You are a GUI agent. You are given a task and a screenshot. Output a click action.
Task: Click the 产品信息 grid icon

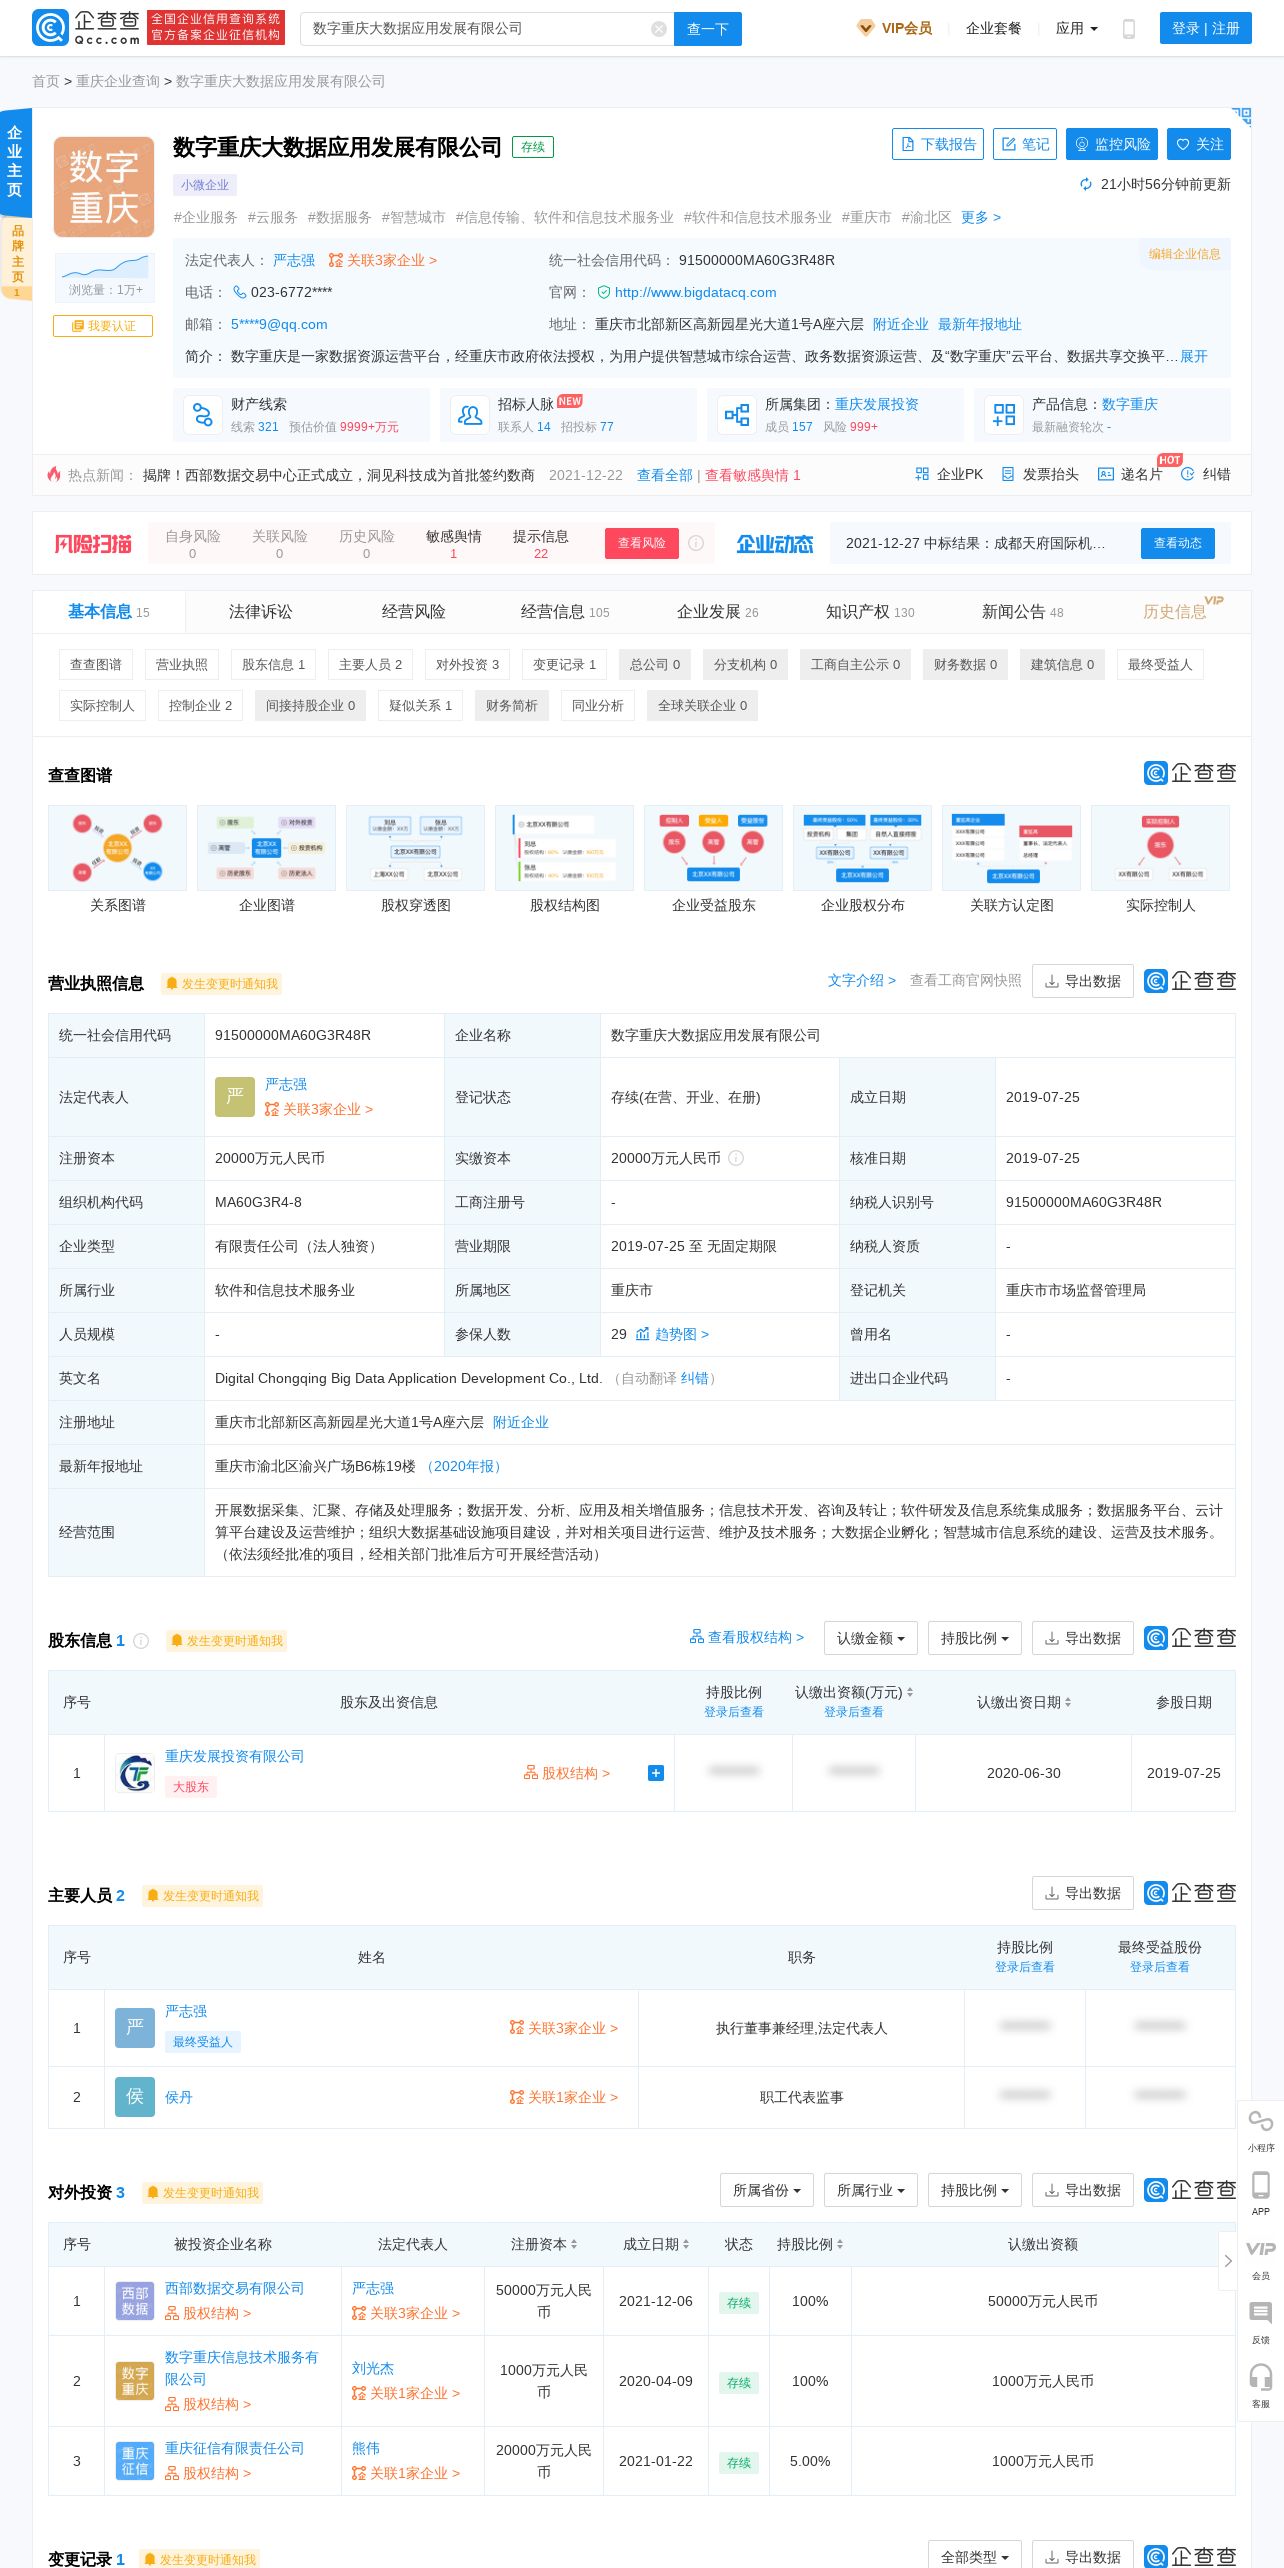(x=1004, y=415)
